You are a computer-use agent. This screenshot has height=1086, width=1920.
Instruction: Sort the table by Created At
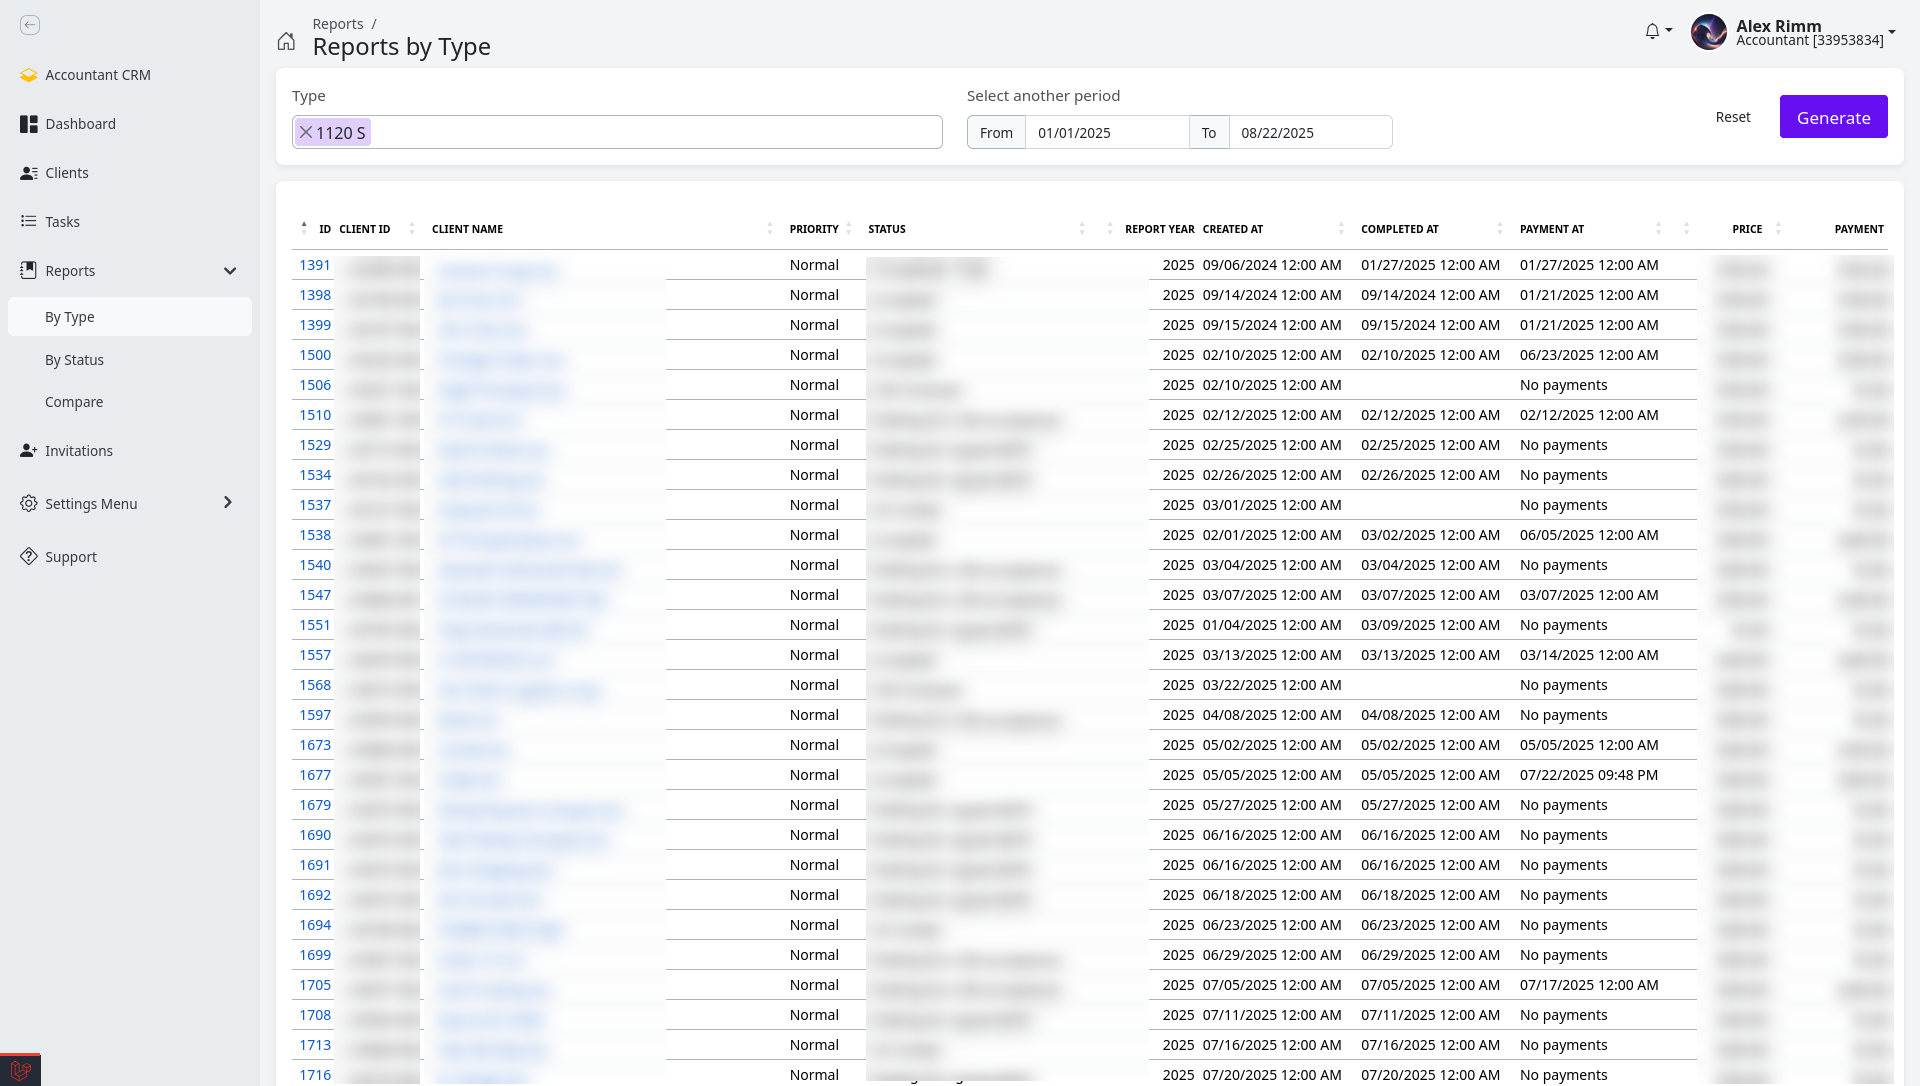coord(1232,229)
